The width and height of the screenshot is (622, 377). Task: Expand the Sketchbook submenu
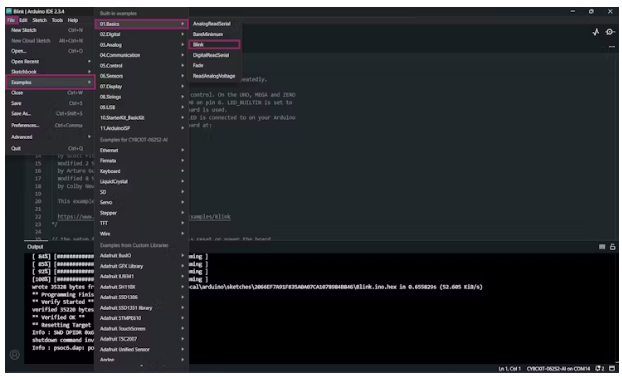[50, 72]
